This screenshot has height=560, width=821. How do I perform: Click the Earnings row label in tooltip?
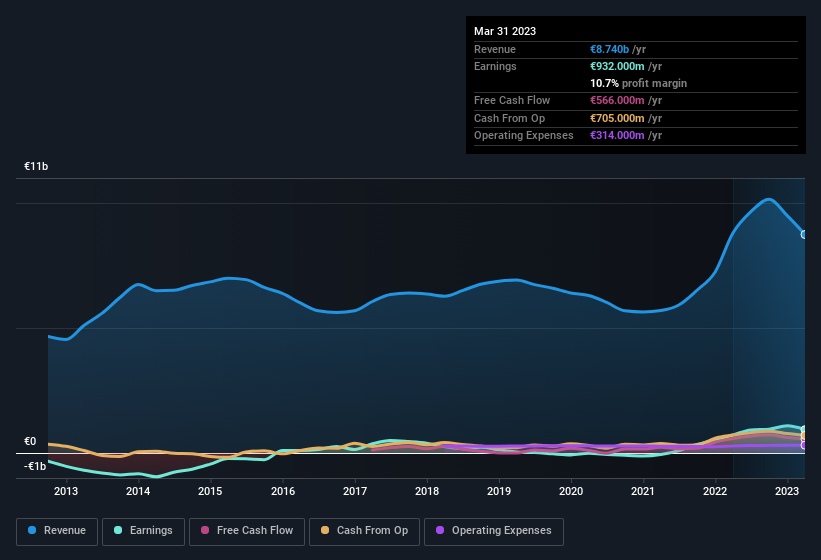click(x=495, y=66)
